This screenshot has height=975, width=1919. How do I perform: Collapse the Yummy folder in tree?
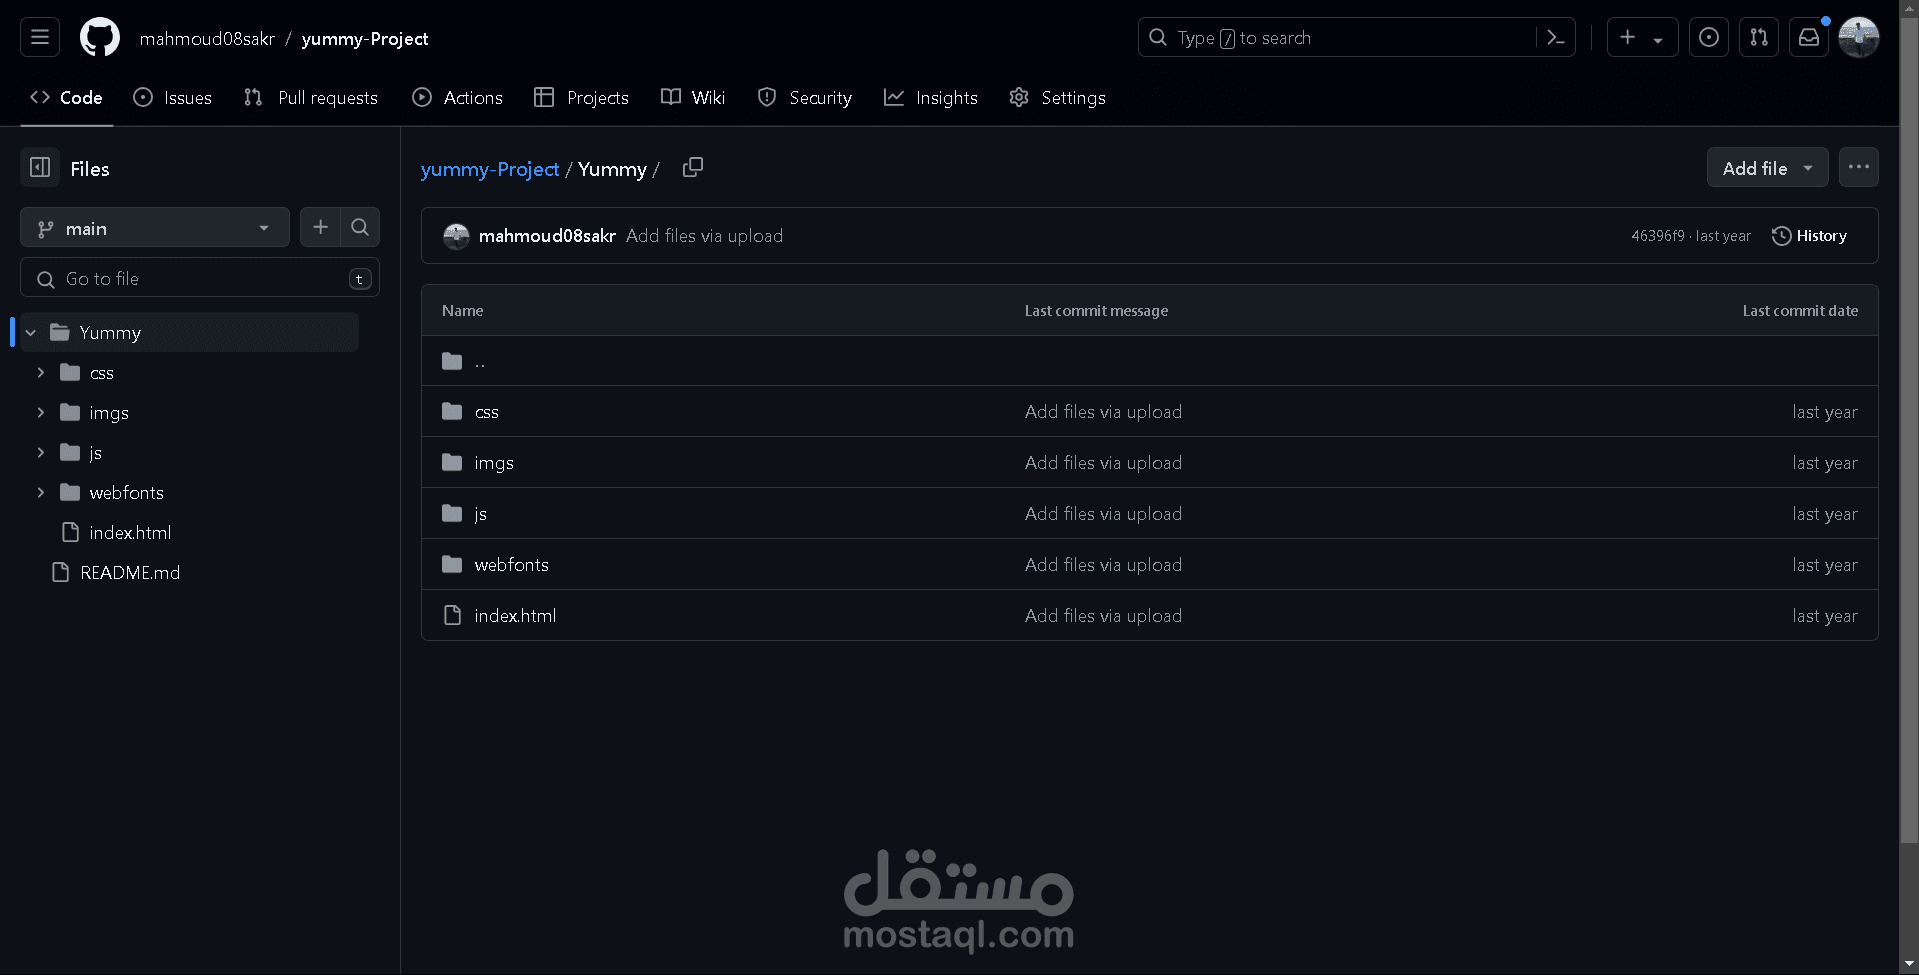tap(31, 333)
